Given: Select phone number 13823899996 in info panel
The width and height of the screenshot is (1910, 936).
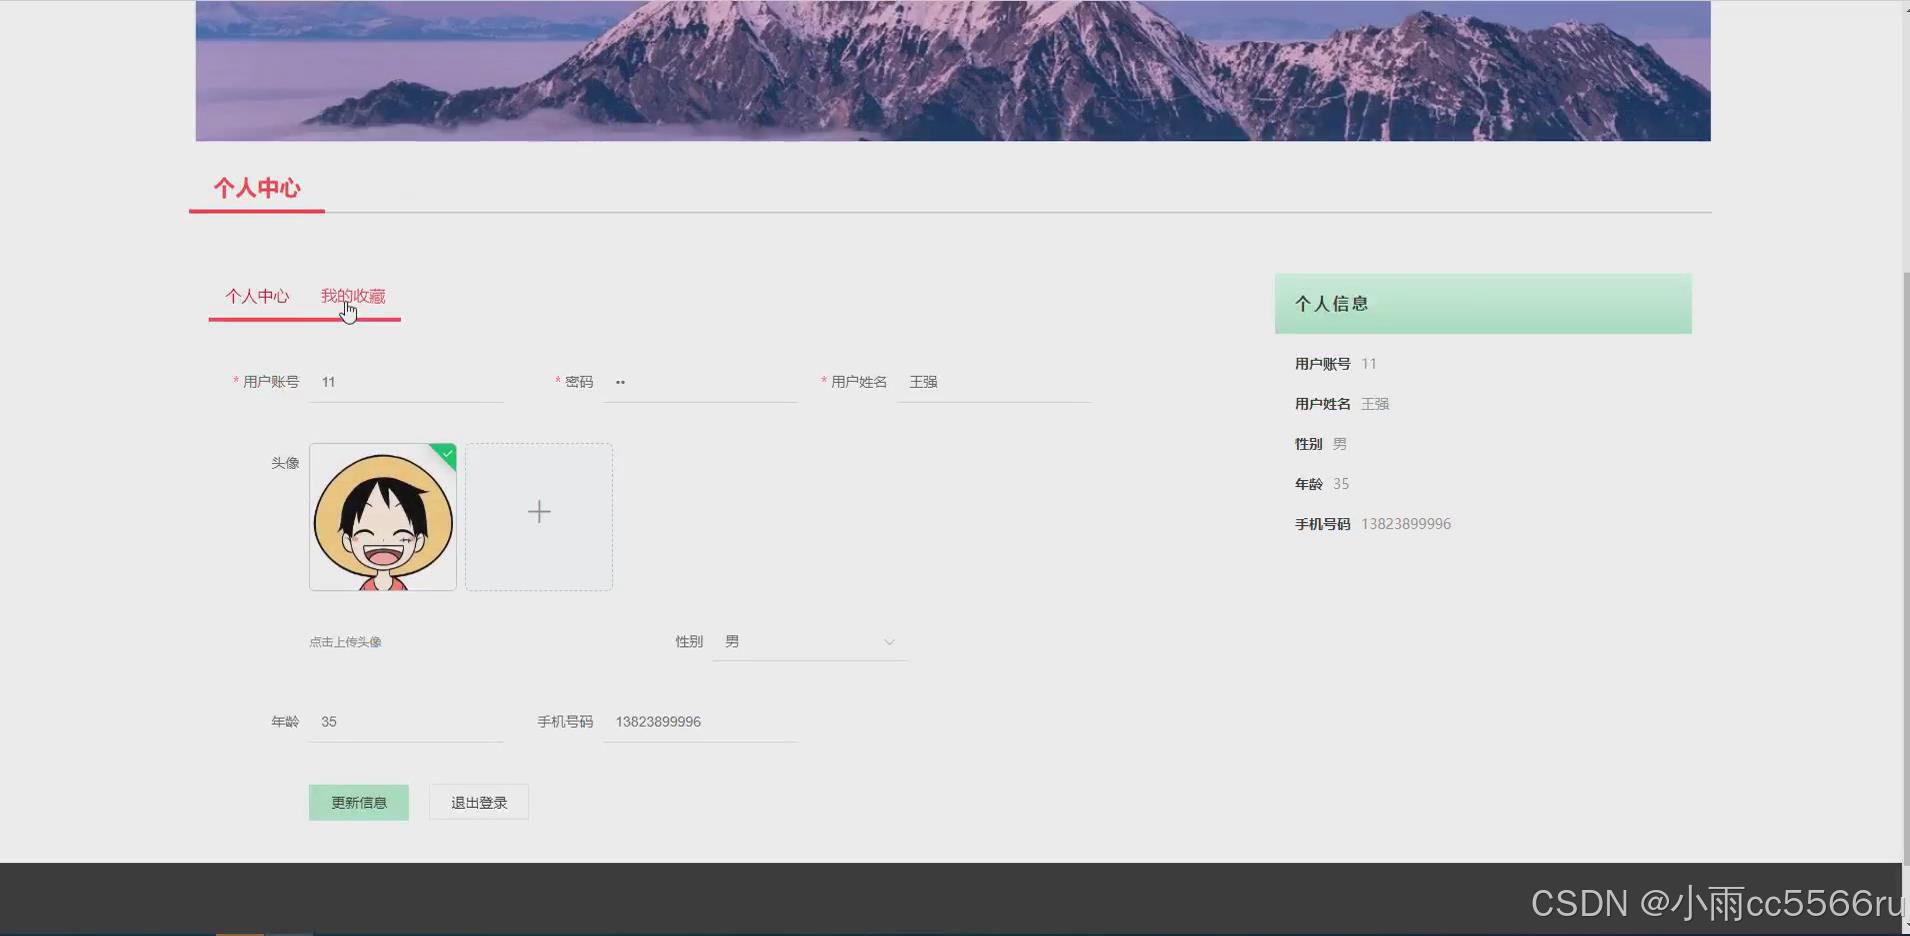Looking at the screenshot, I should pyautogui.click(x=1406, y=524).
